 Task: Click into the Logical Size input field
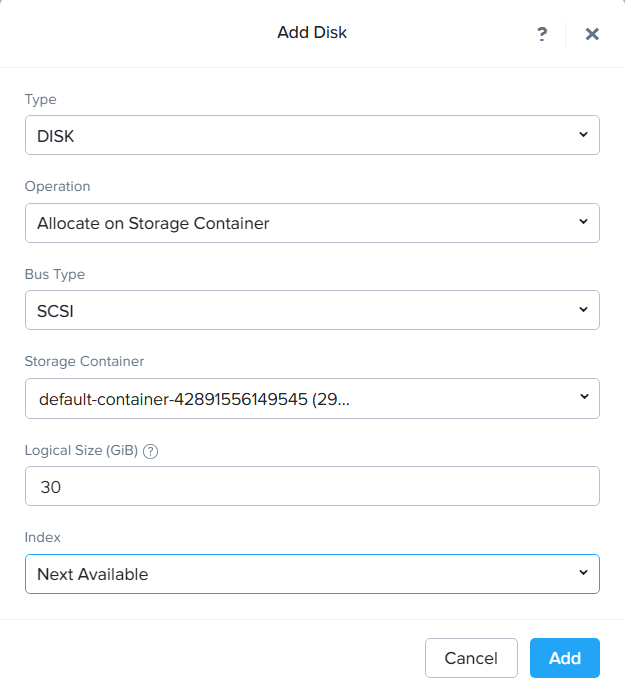pos(312,487)
